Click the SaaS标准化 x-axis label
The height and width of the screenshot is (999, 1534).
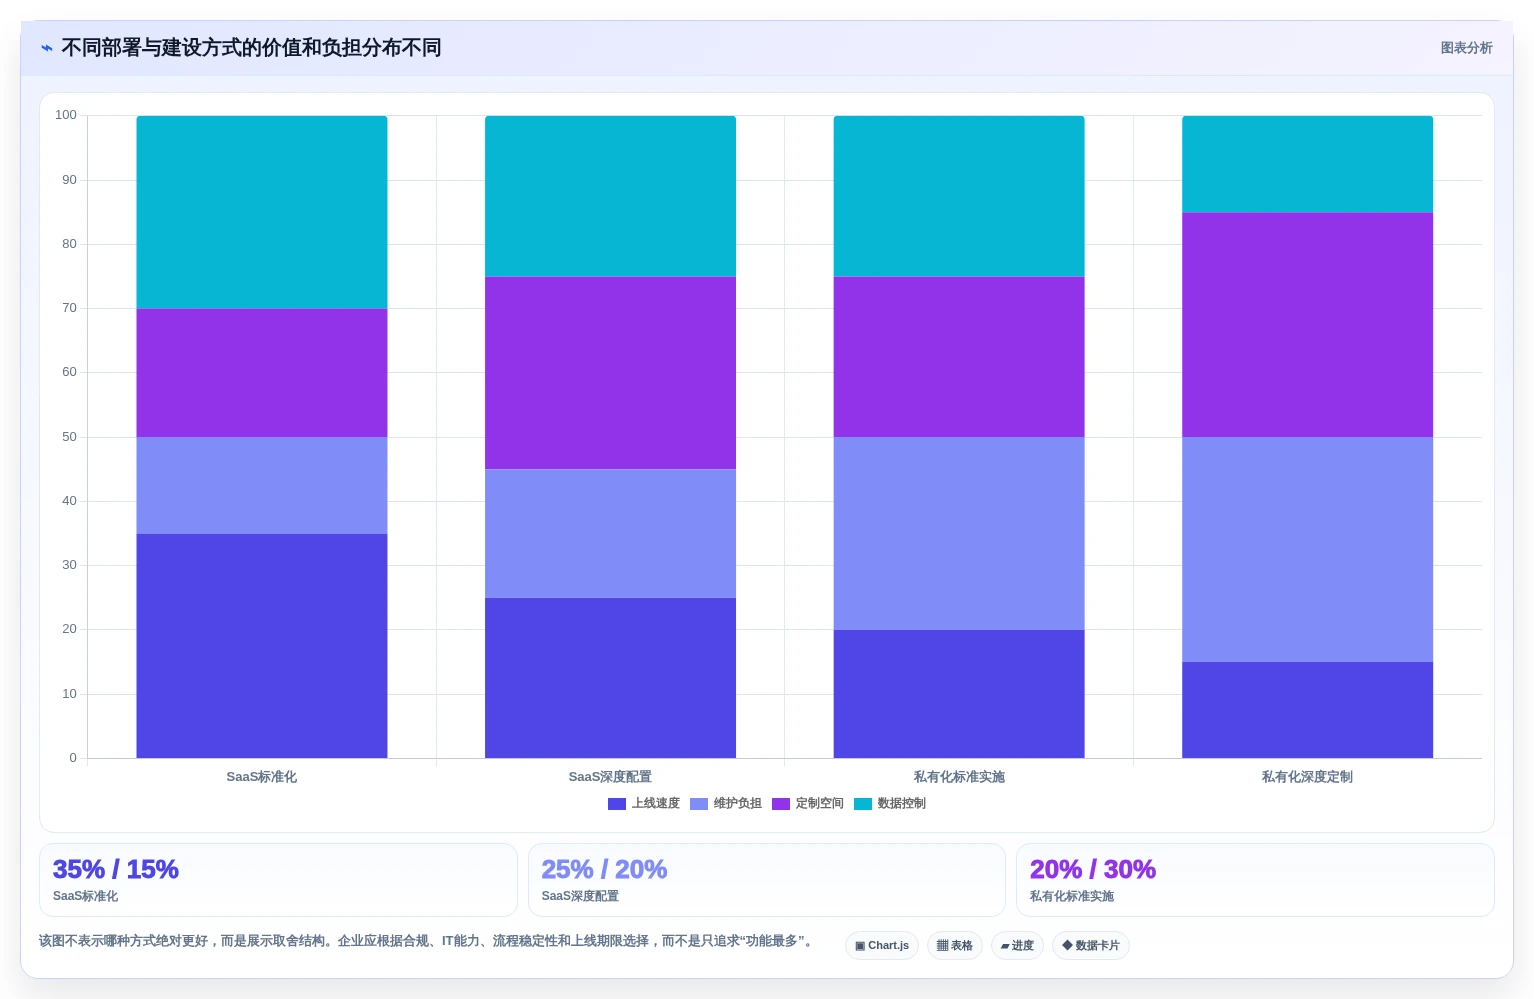262,777
